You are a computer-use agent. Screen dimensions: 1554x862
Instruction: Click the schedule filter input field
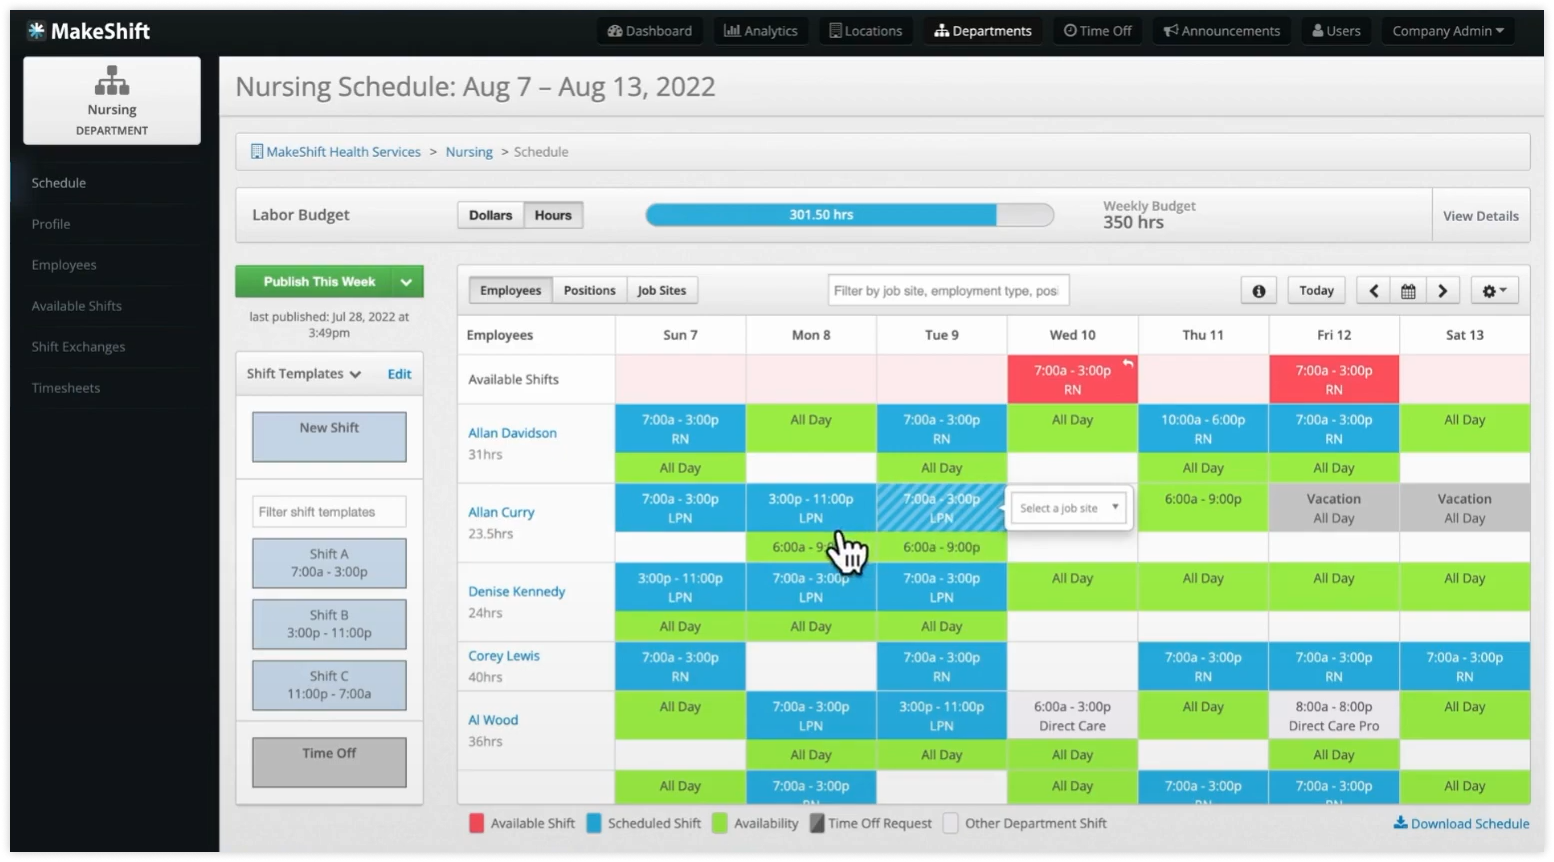coord(949,291)
